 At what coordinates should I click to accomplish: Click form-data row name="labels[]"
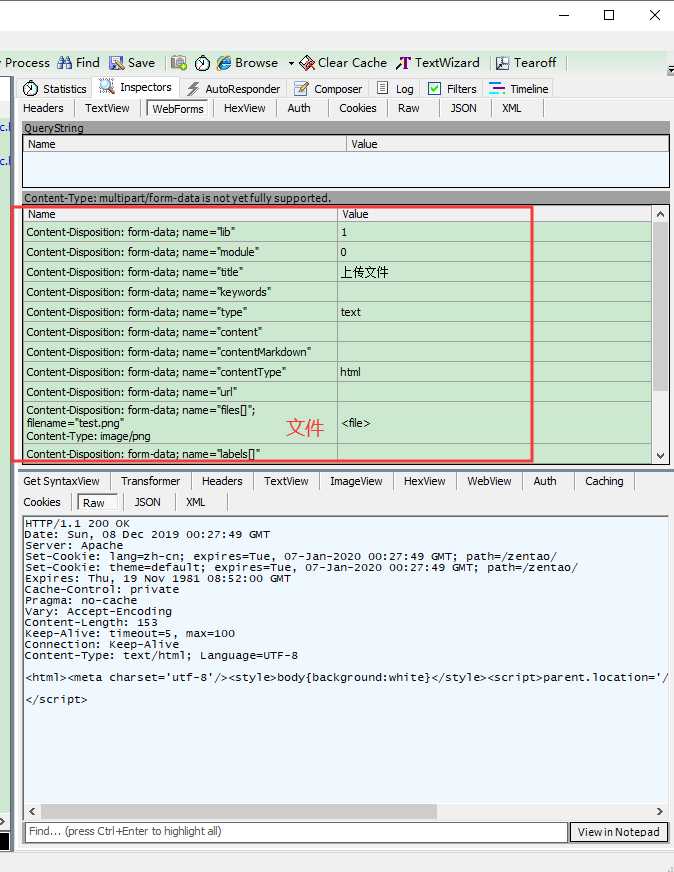pyautogui.click(x=337, y=454)
